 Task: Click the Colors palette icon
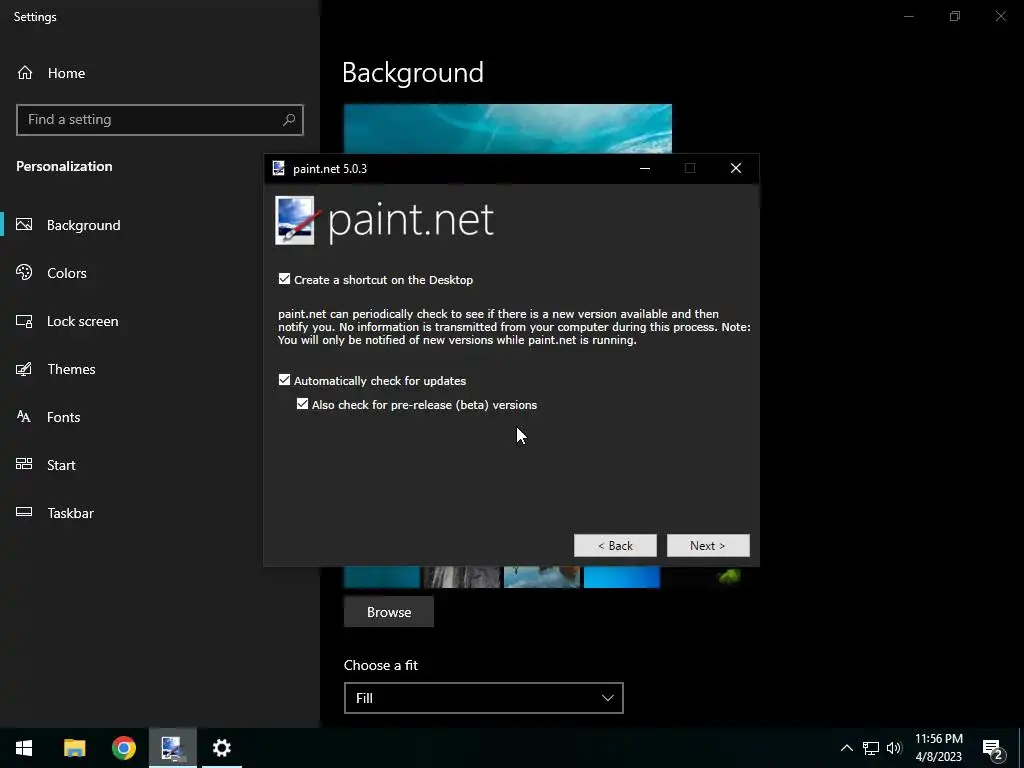point(24,272)
